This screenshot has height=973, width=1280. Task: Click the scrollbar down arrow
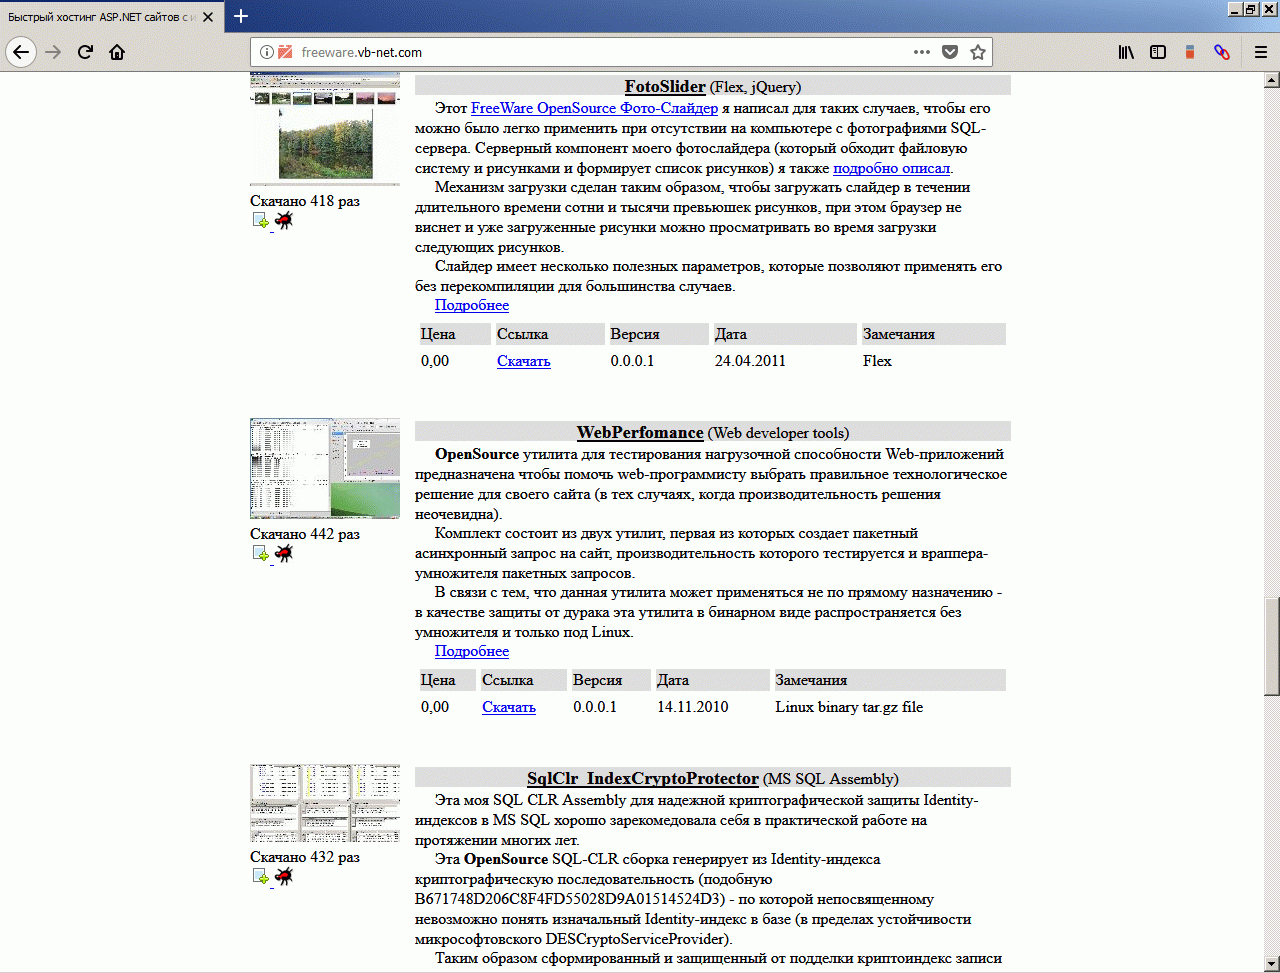coord(1272,965)
